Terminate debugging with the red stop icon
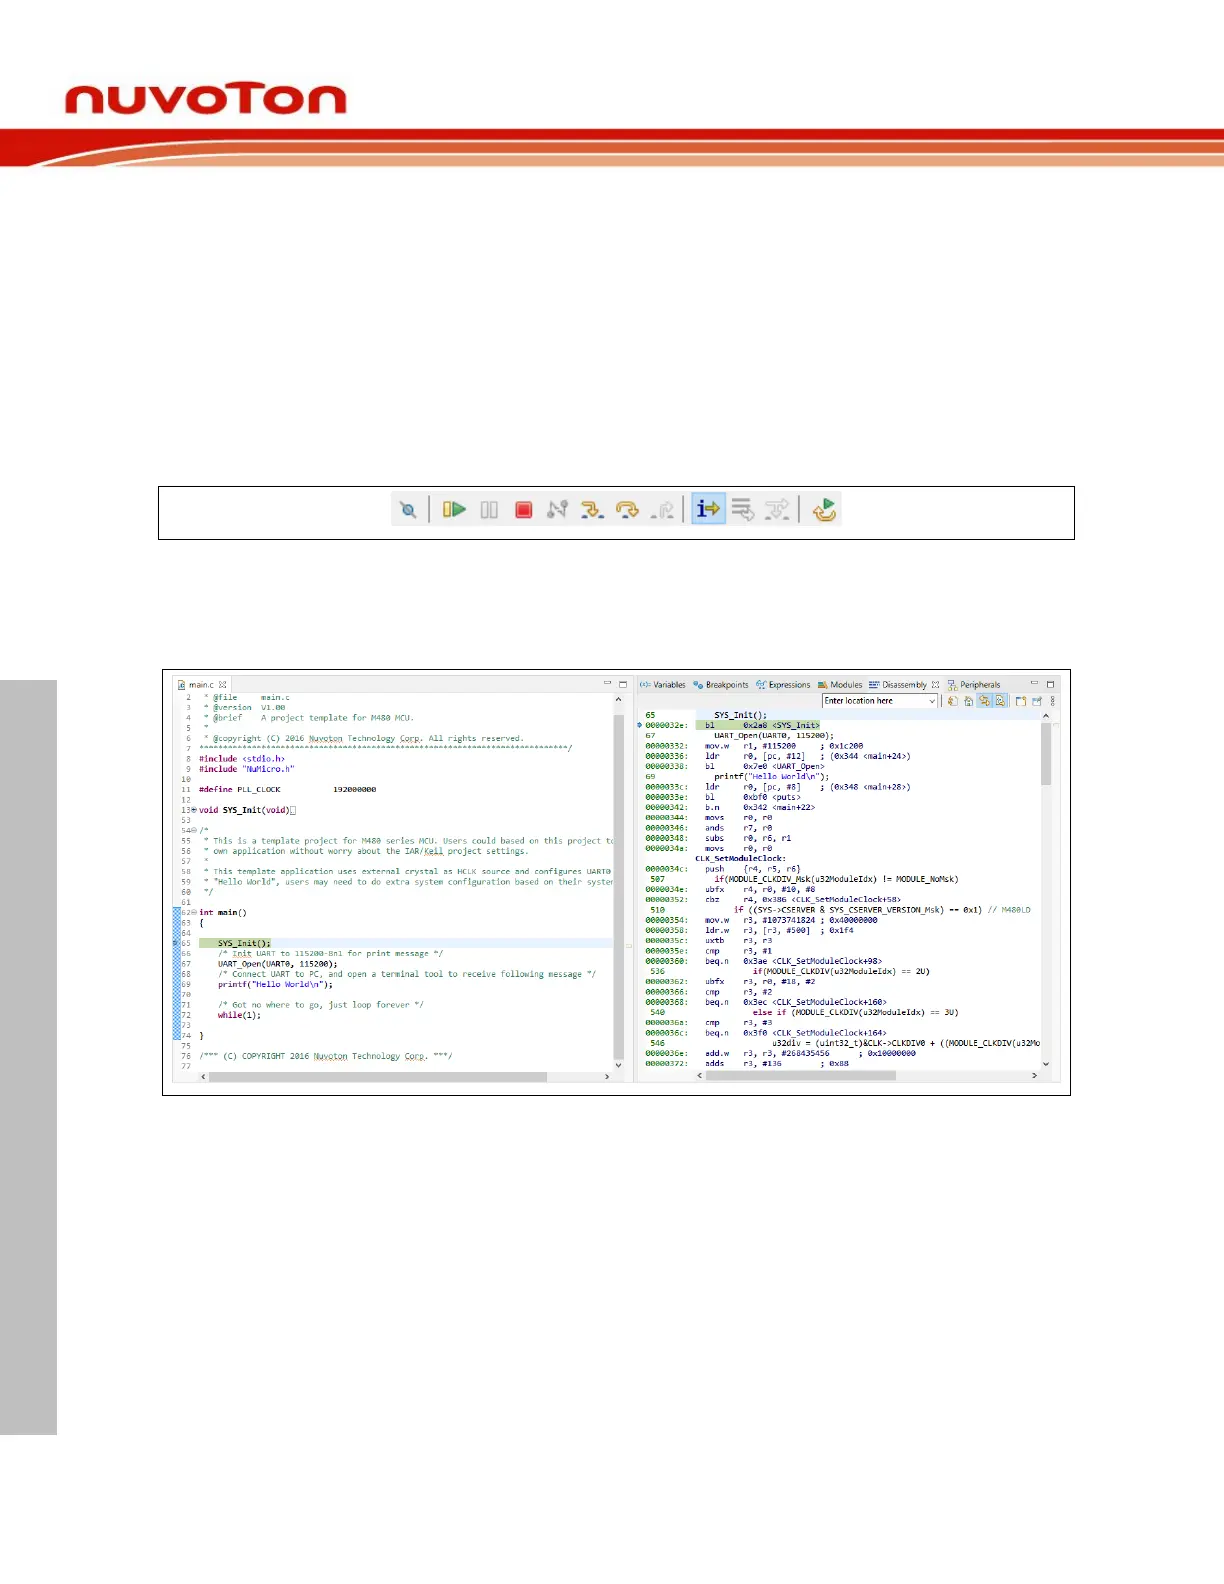Viewport: 1224px width, 1584px height. pos(523,510)
